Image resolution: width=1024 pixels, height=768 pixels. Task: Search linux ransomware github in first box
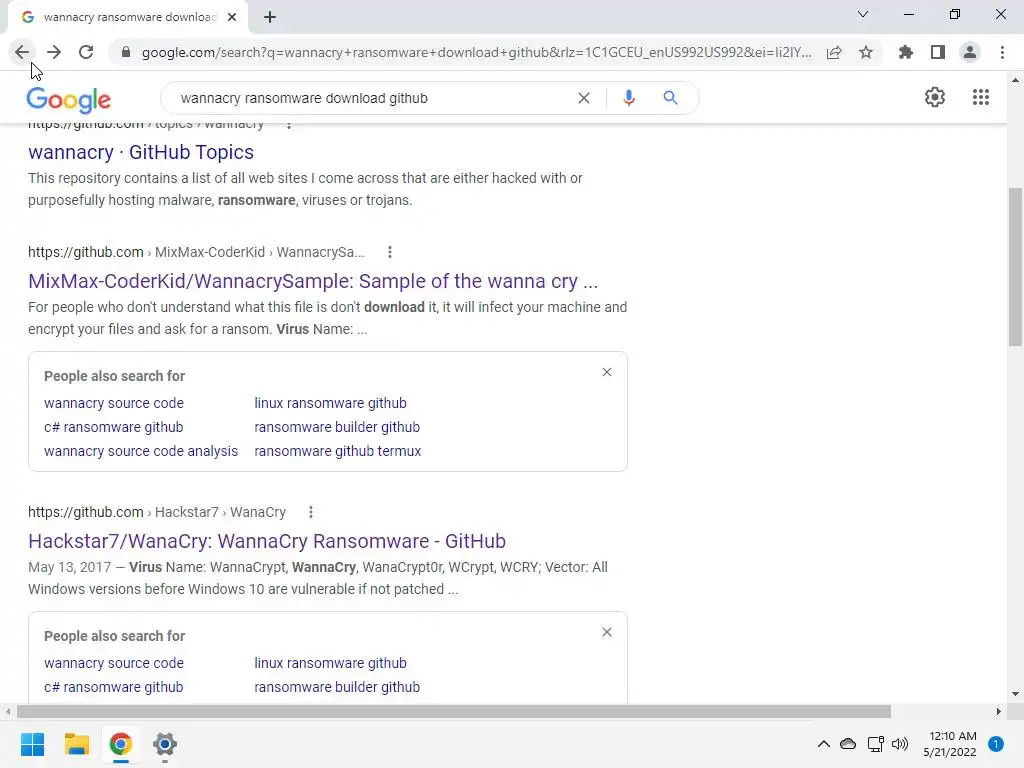pos(330,403)
